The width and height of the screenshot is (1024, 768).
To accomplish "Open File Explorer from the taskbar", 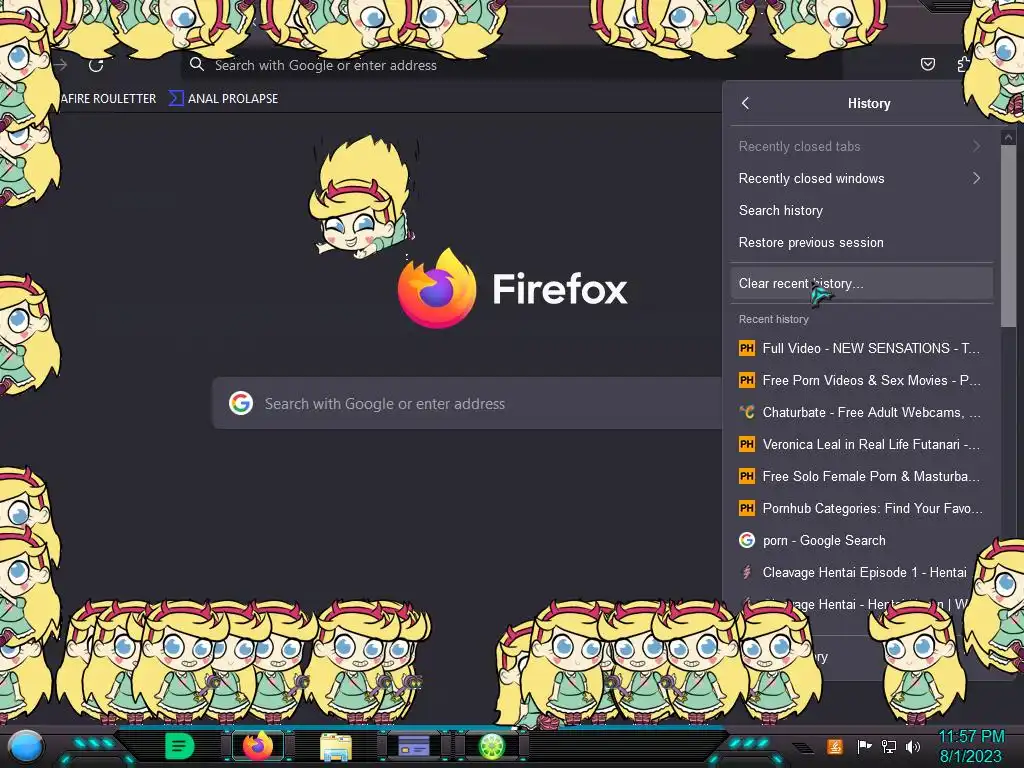I will (x=336, y=747).
